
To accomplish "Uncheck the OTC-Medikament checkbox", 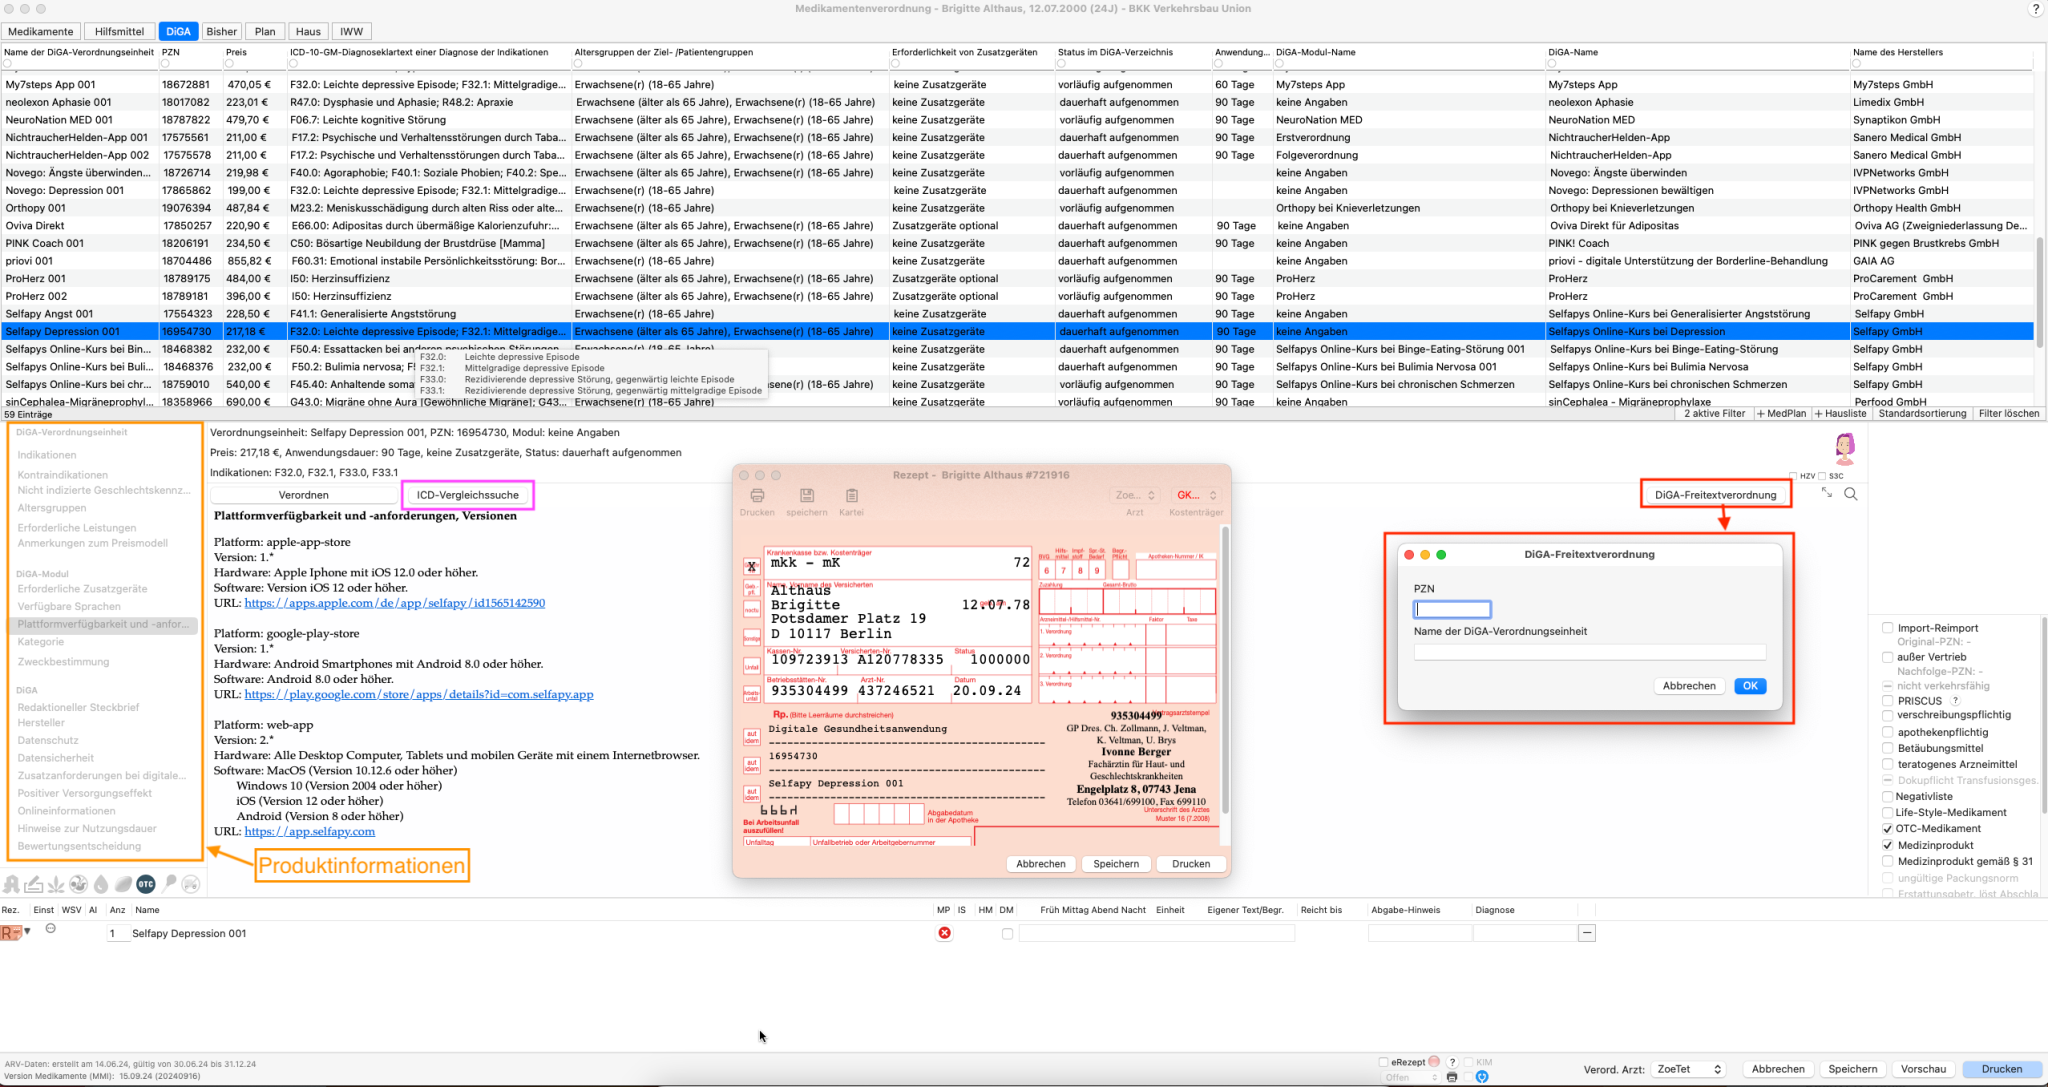I will 1888,829.
